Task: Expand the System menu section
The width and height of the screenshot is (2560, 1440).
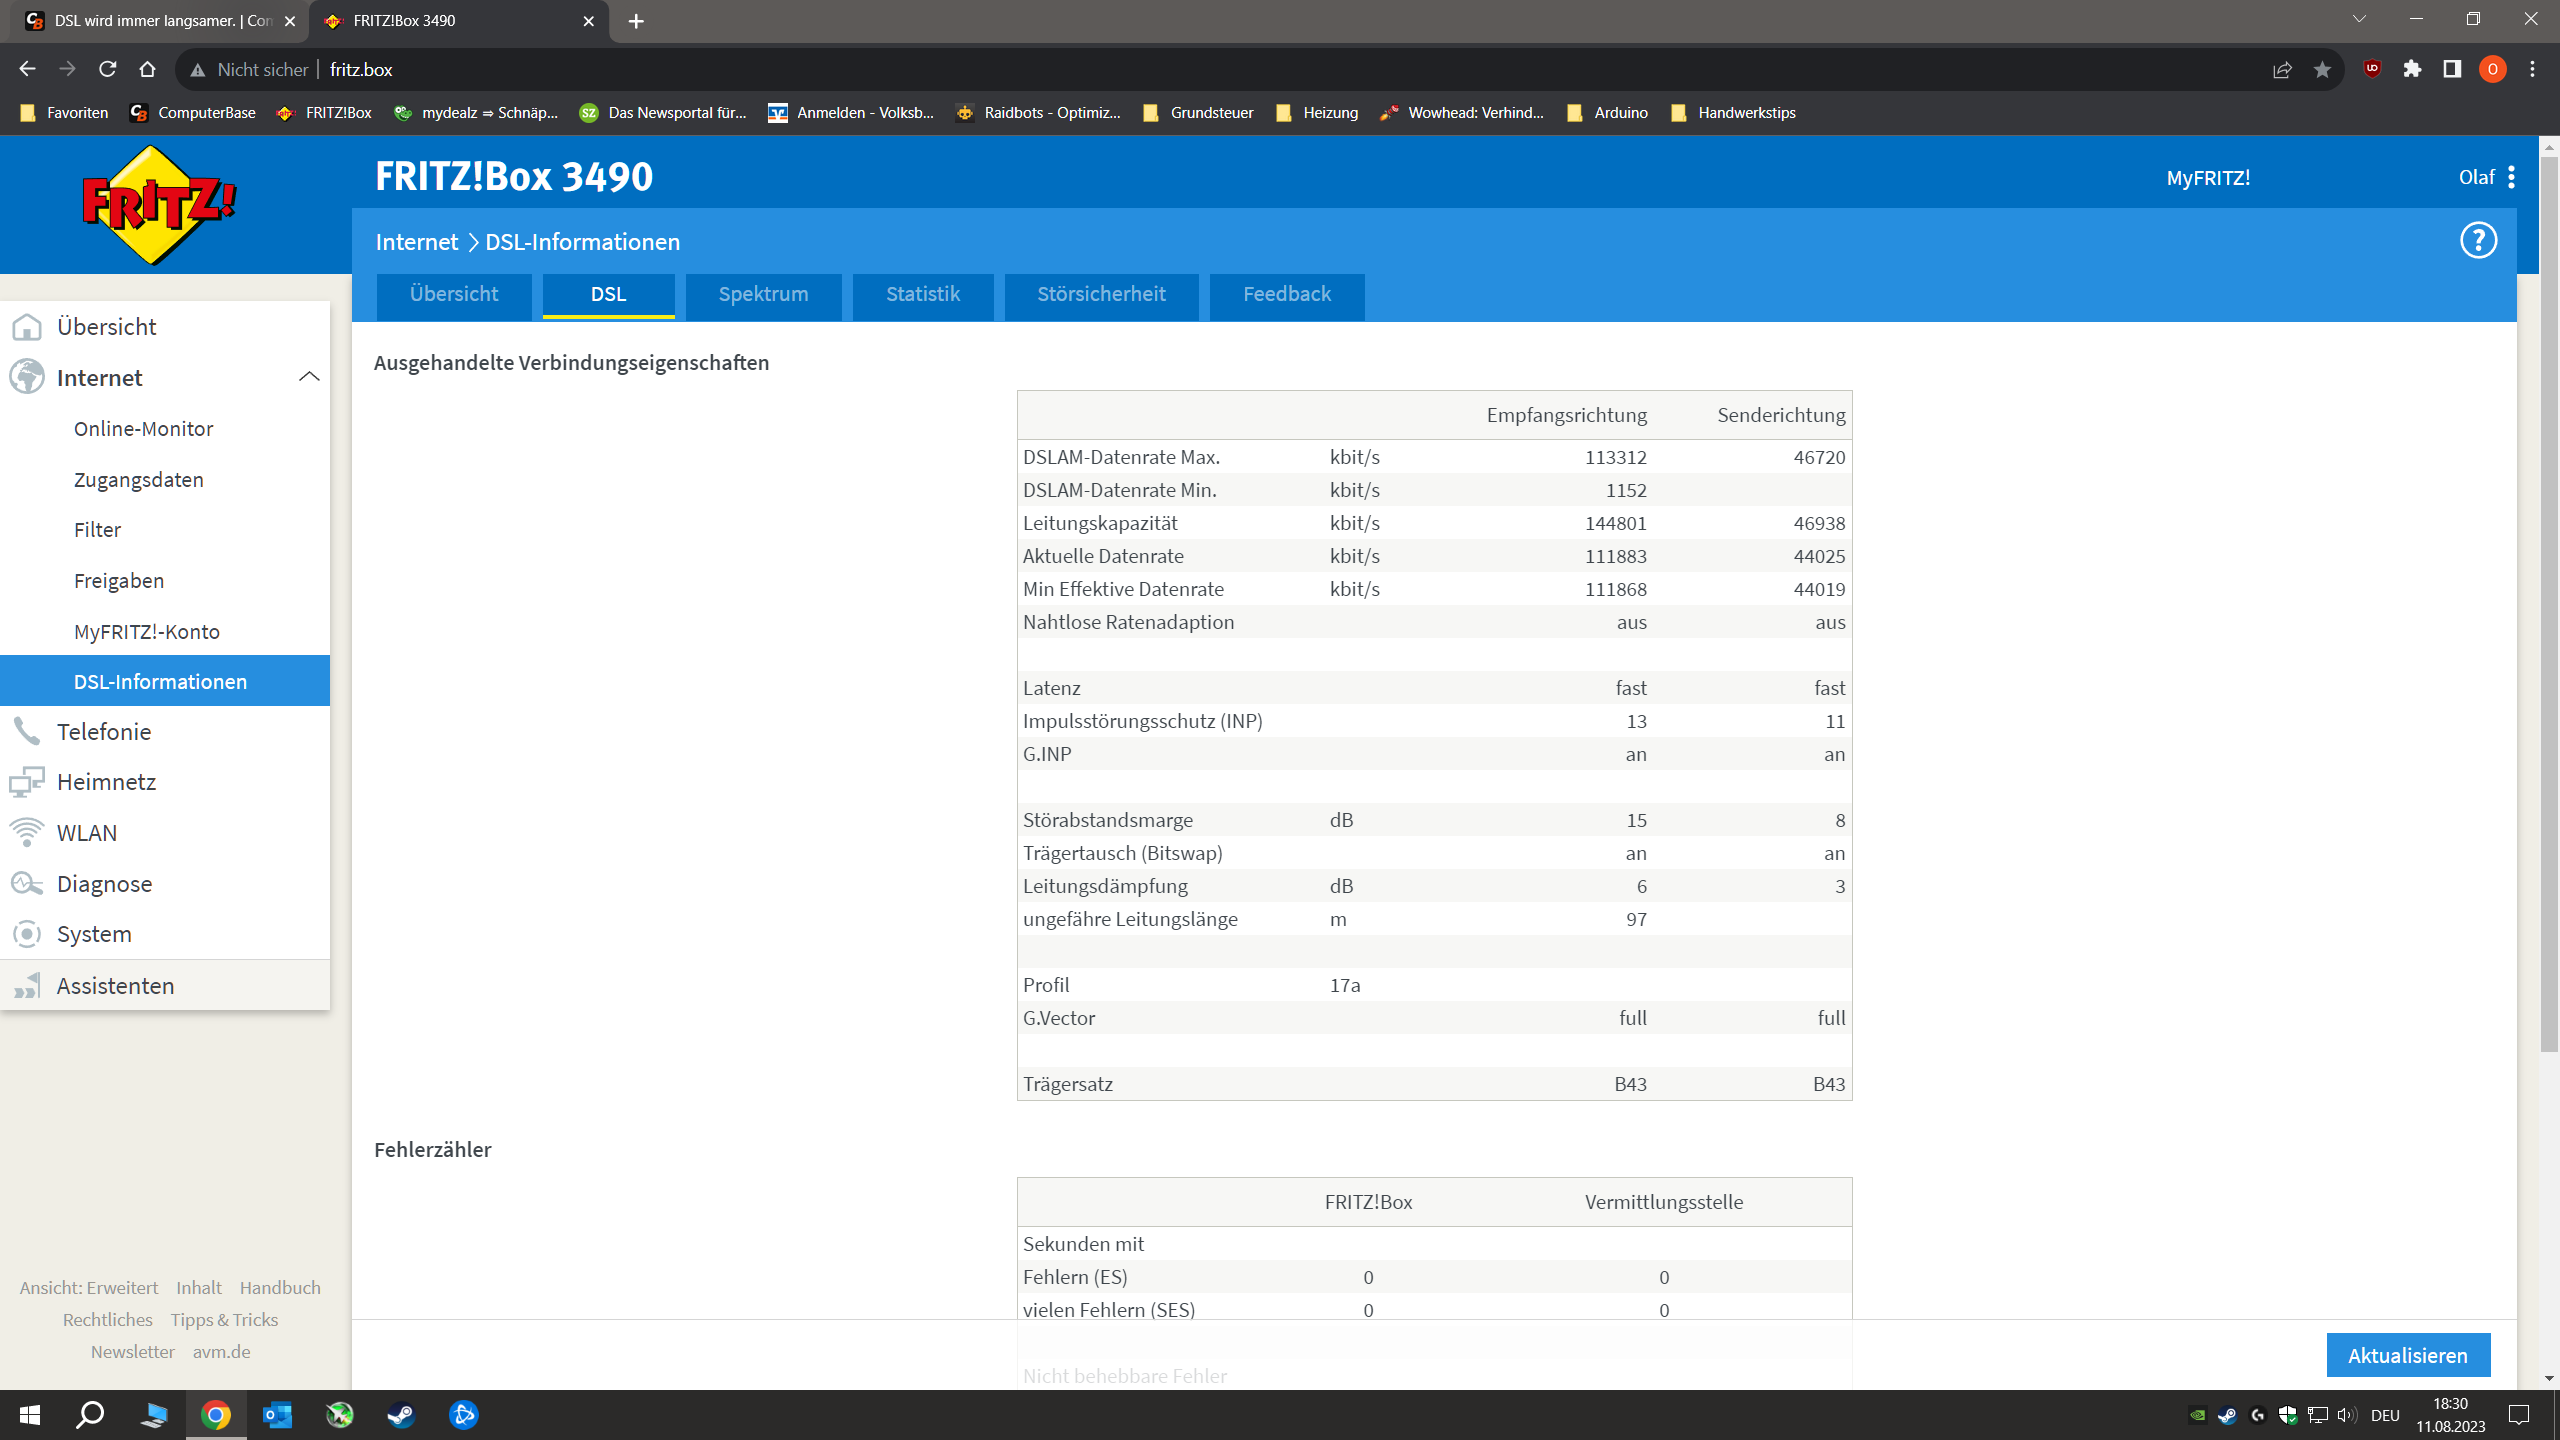Action: tap(94, 934)
